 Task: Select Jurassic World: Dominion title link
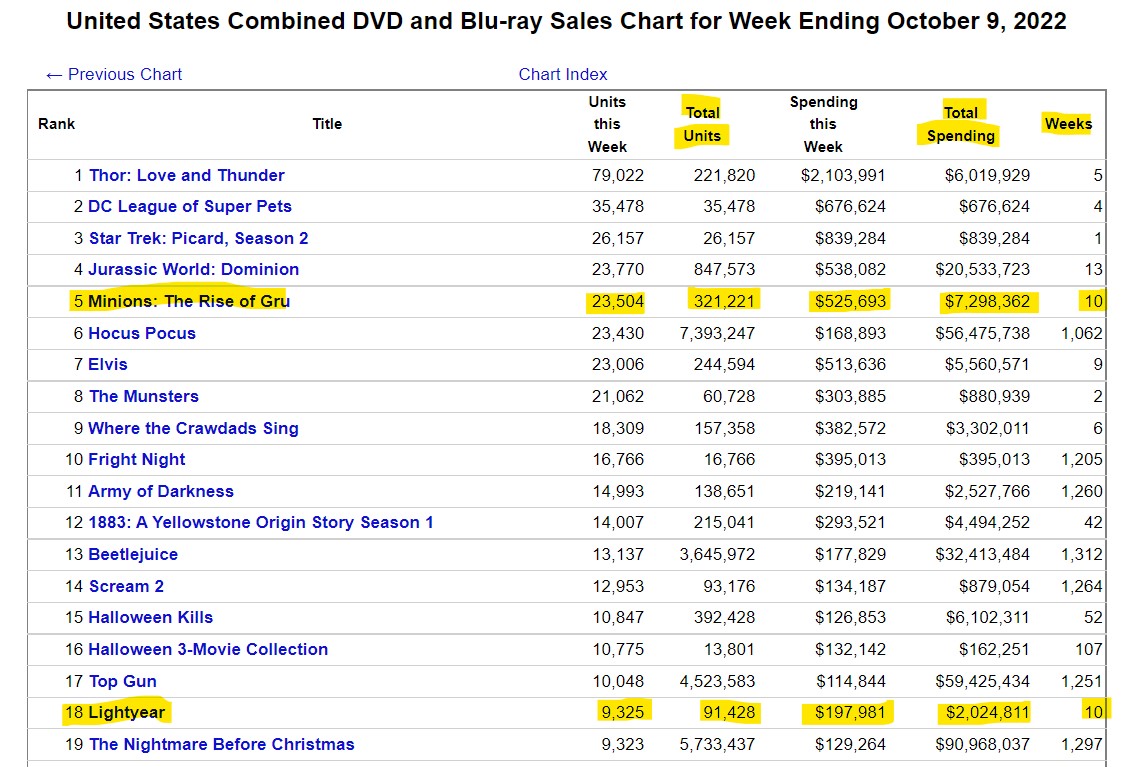[193, 269]
